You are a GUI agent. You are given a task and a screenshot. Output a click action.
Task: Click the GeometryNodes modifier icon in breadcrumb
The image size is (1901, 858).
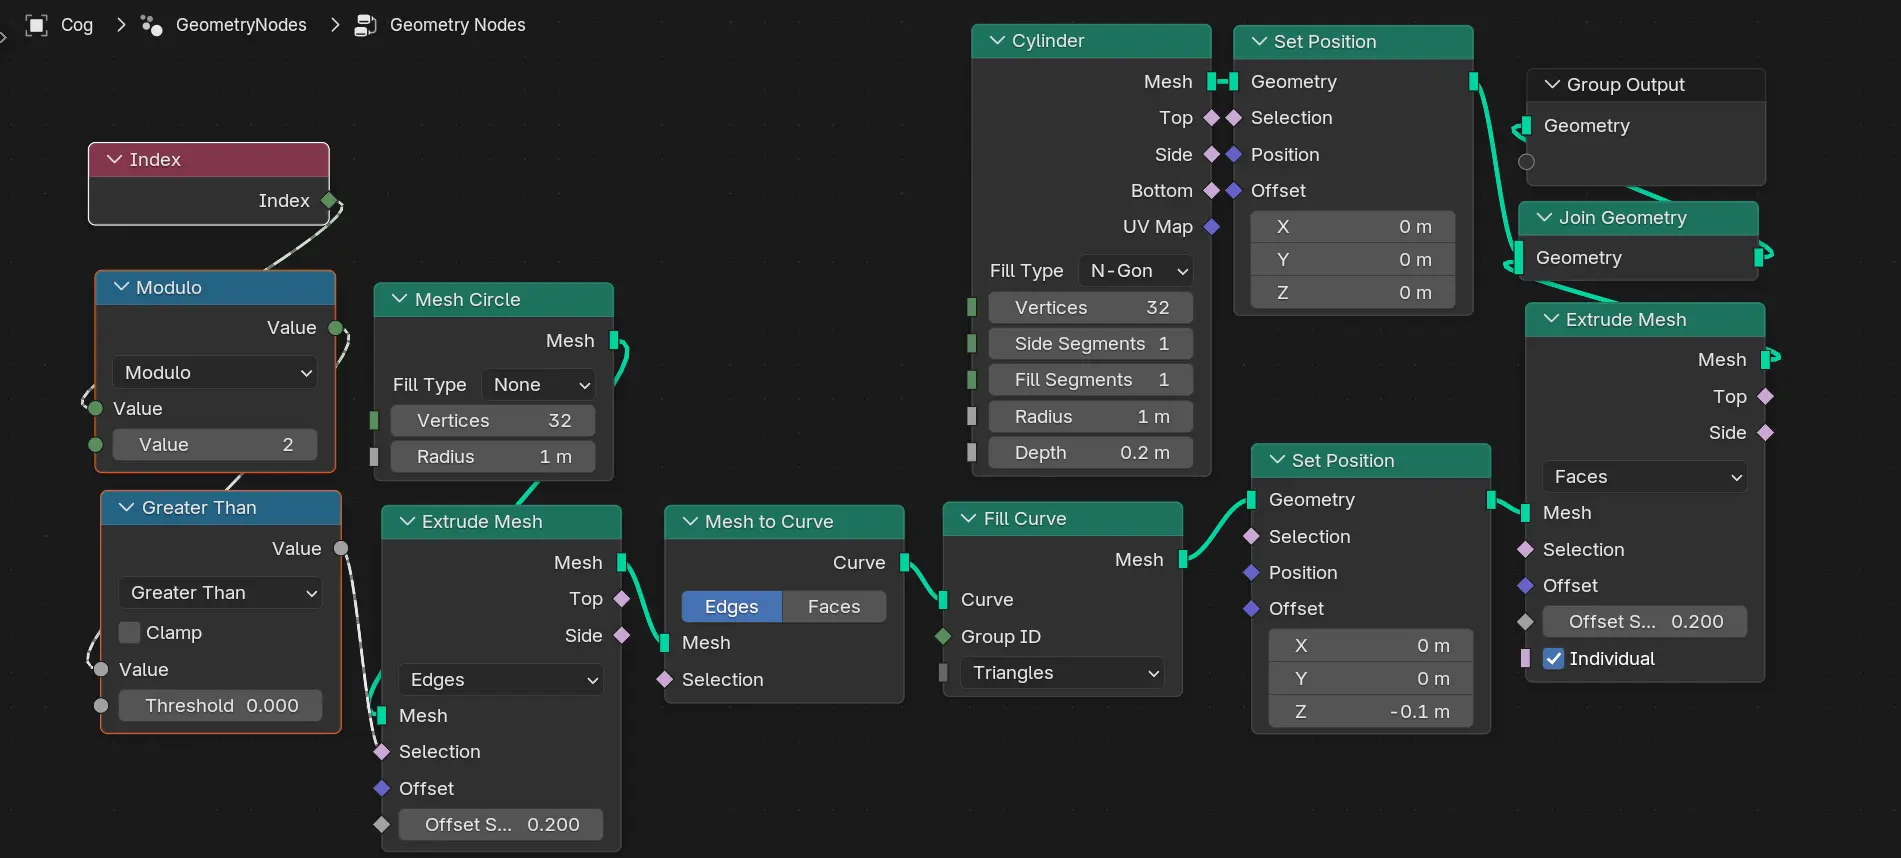152,25
